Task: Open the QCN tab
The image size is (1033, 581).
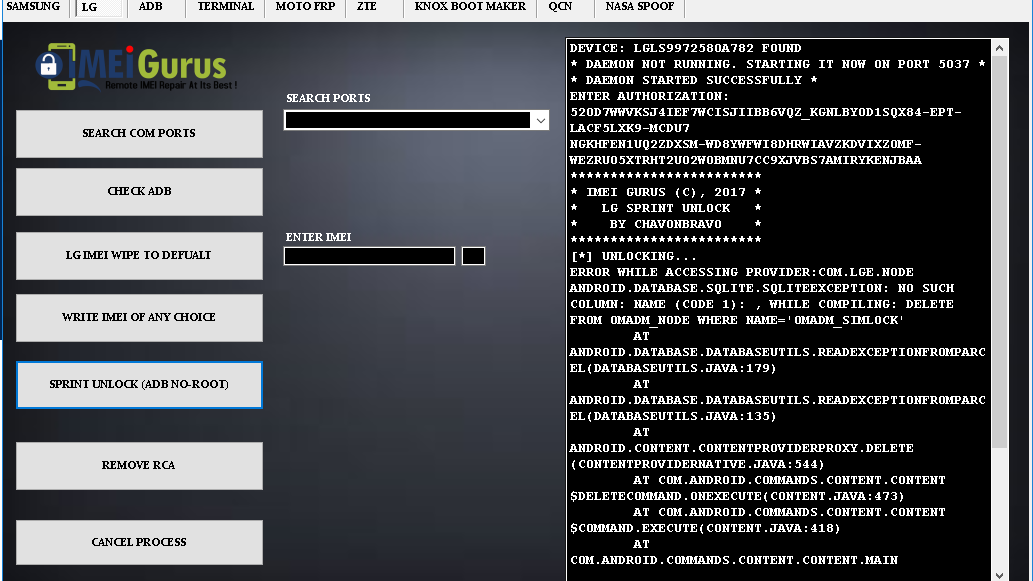Action: pos(560,7)
